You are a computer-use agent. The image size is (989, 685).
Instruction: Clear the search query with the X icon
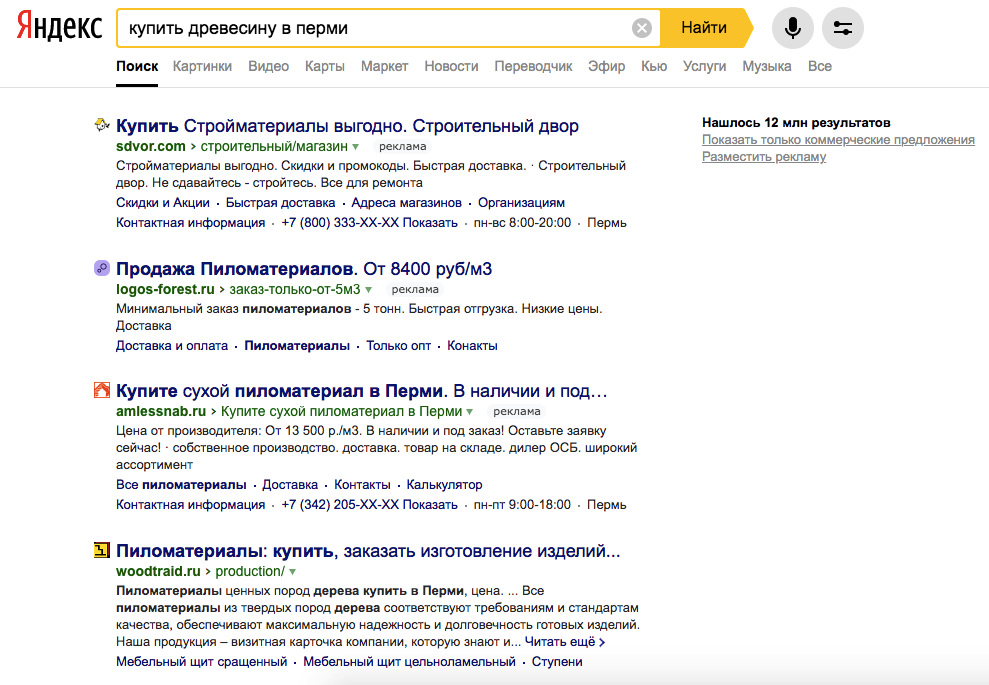click(x=641, y=28)
